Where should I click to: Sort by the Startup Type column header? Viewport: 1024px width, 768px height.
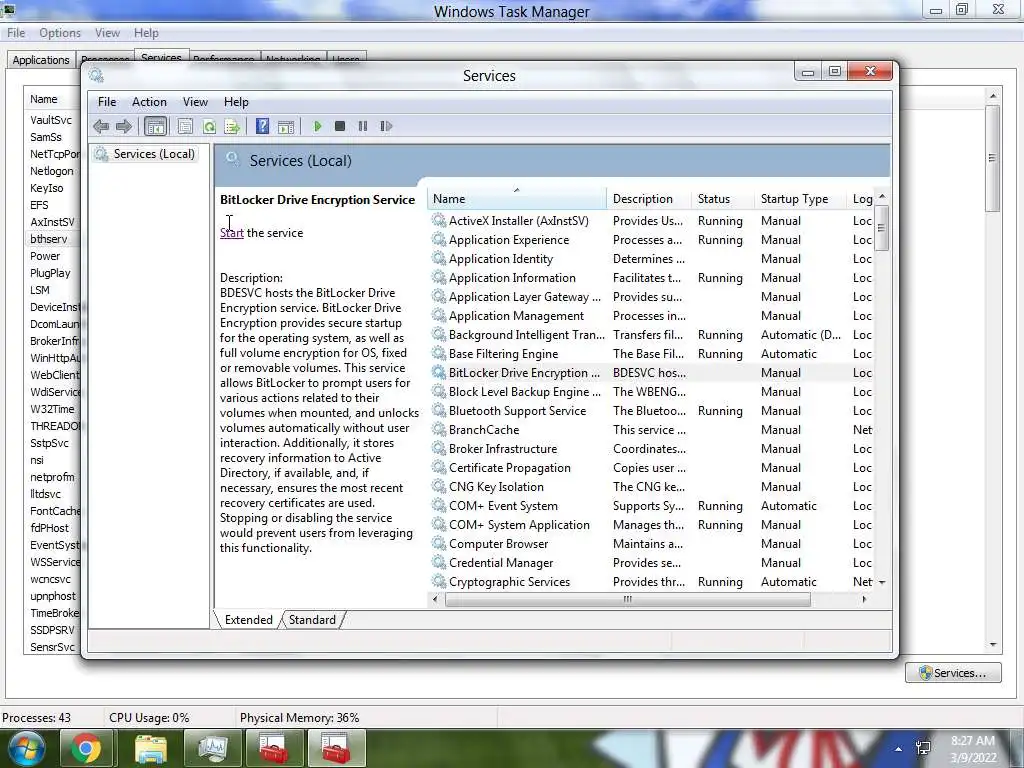pyautogui.click(x=801, y=199)
